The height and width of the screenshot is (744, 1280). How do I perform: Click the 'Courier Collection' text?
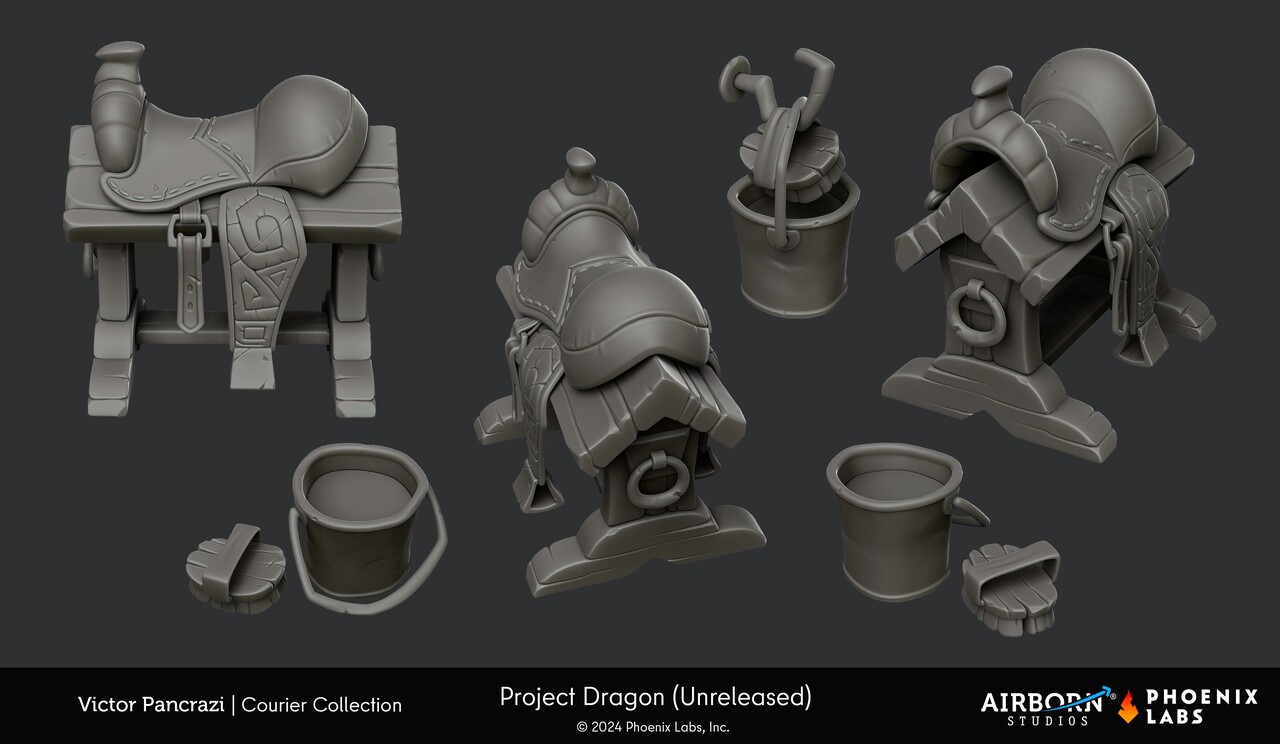tap(322, 705)
